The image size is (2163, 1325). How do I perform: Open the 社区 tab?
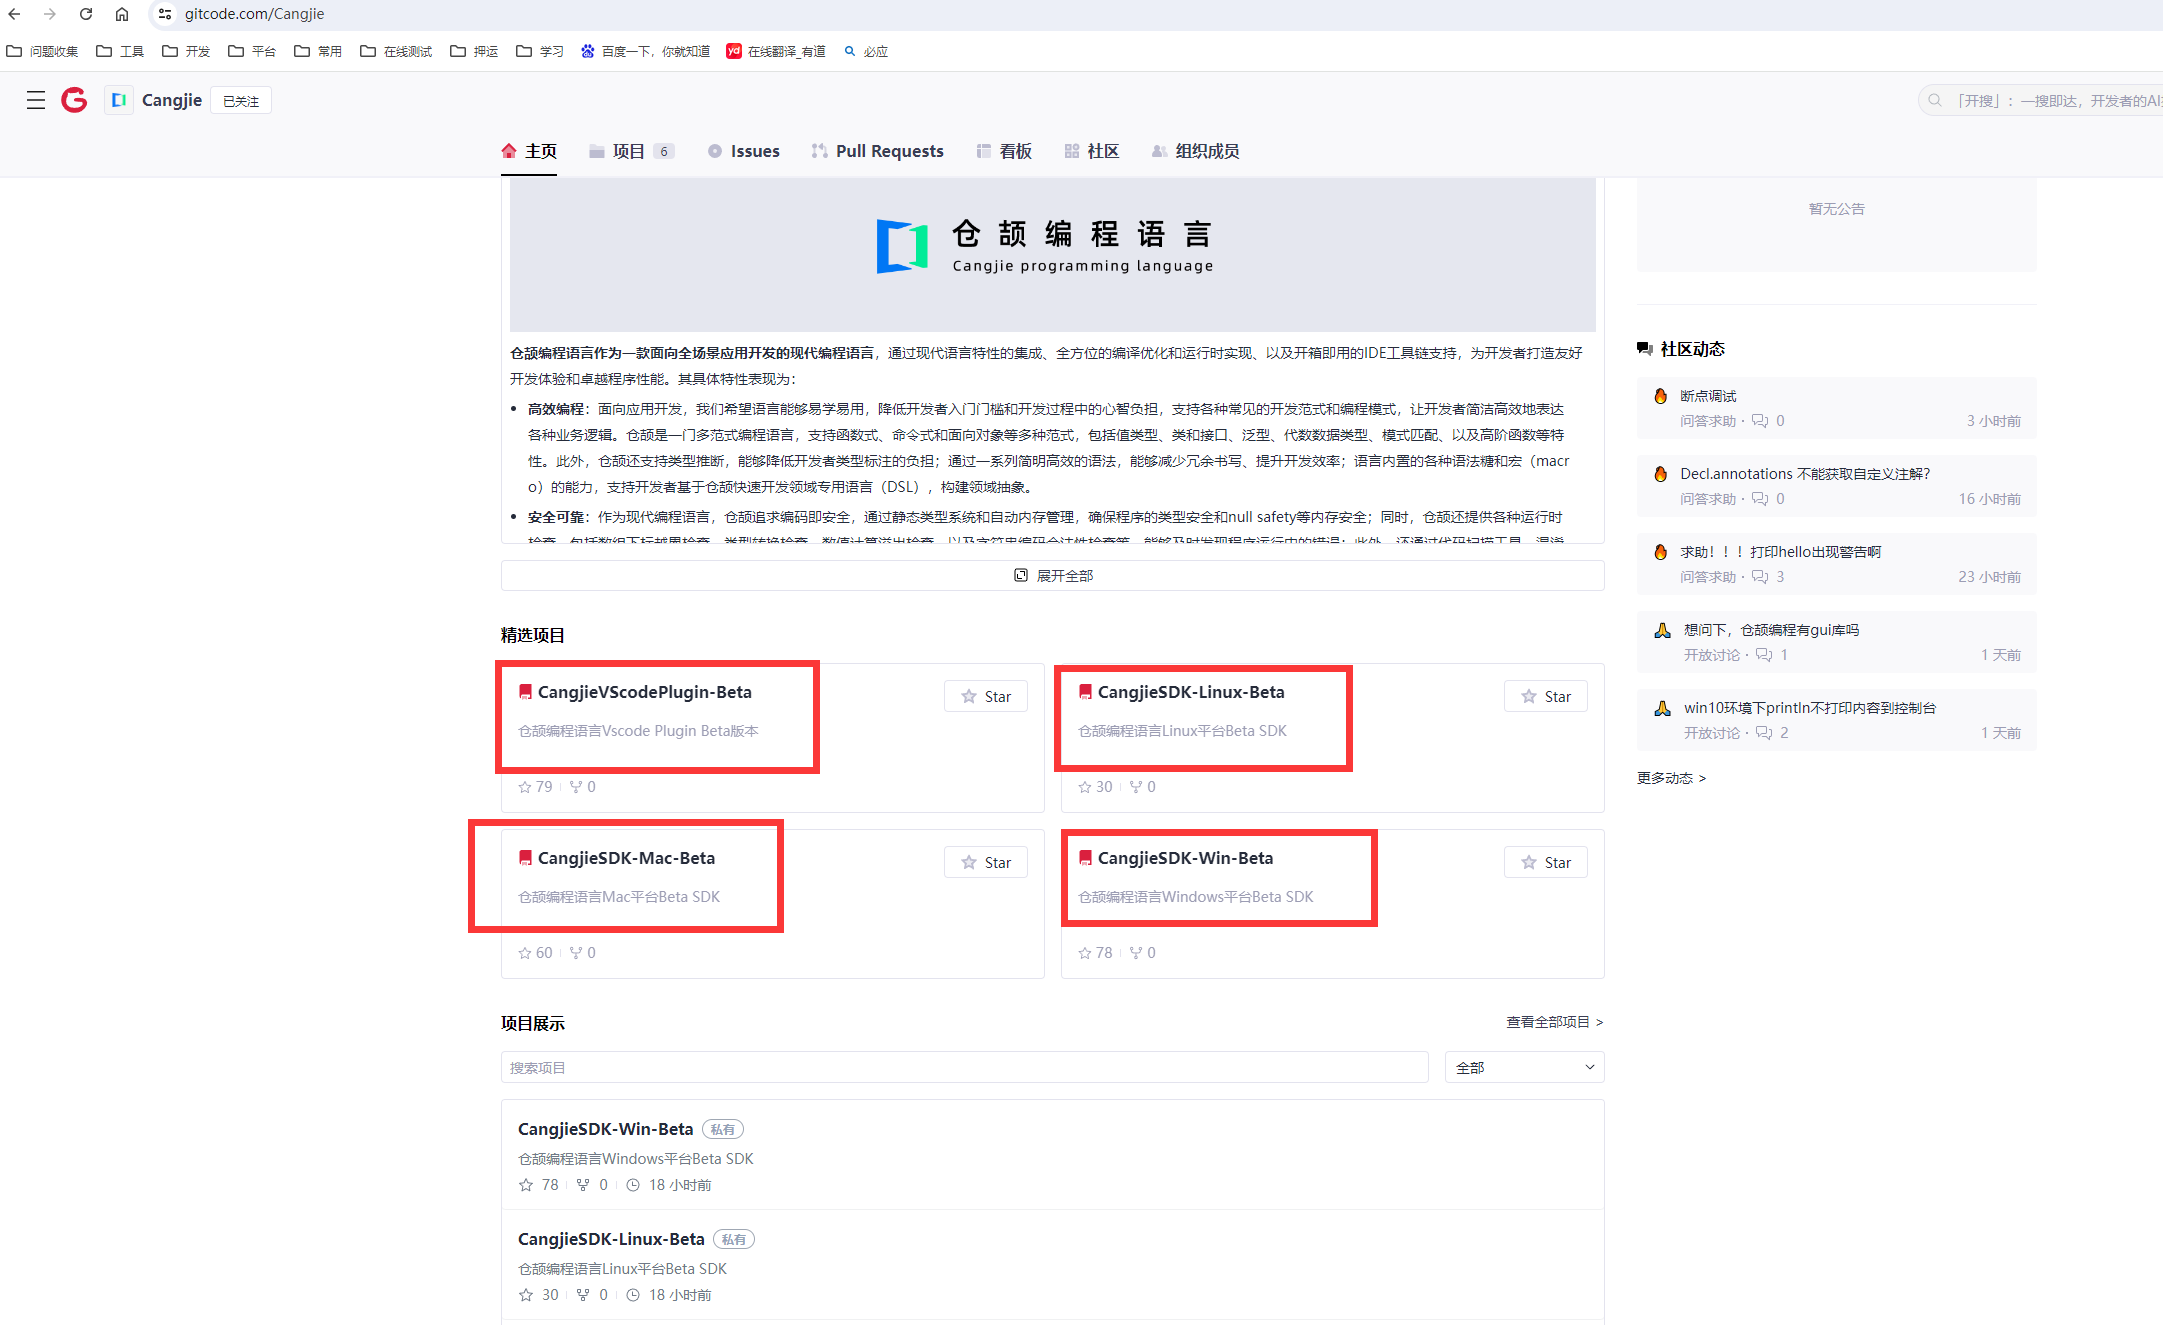tap(1092, 151)
